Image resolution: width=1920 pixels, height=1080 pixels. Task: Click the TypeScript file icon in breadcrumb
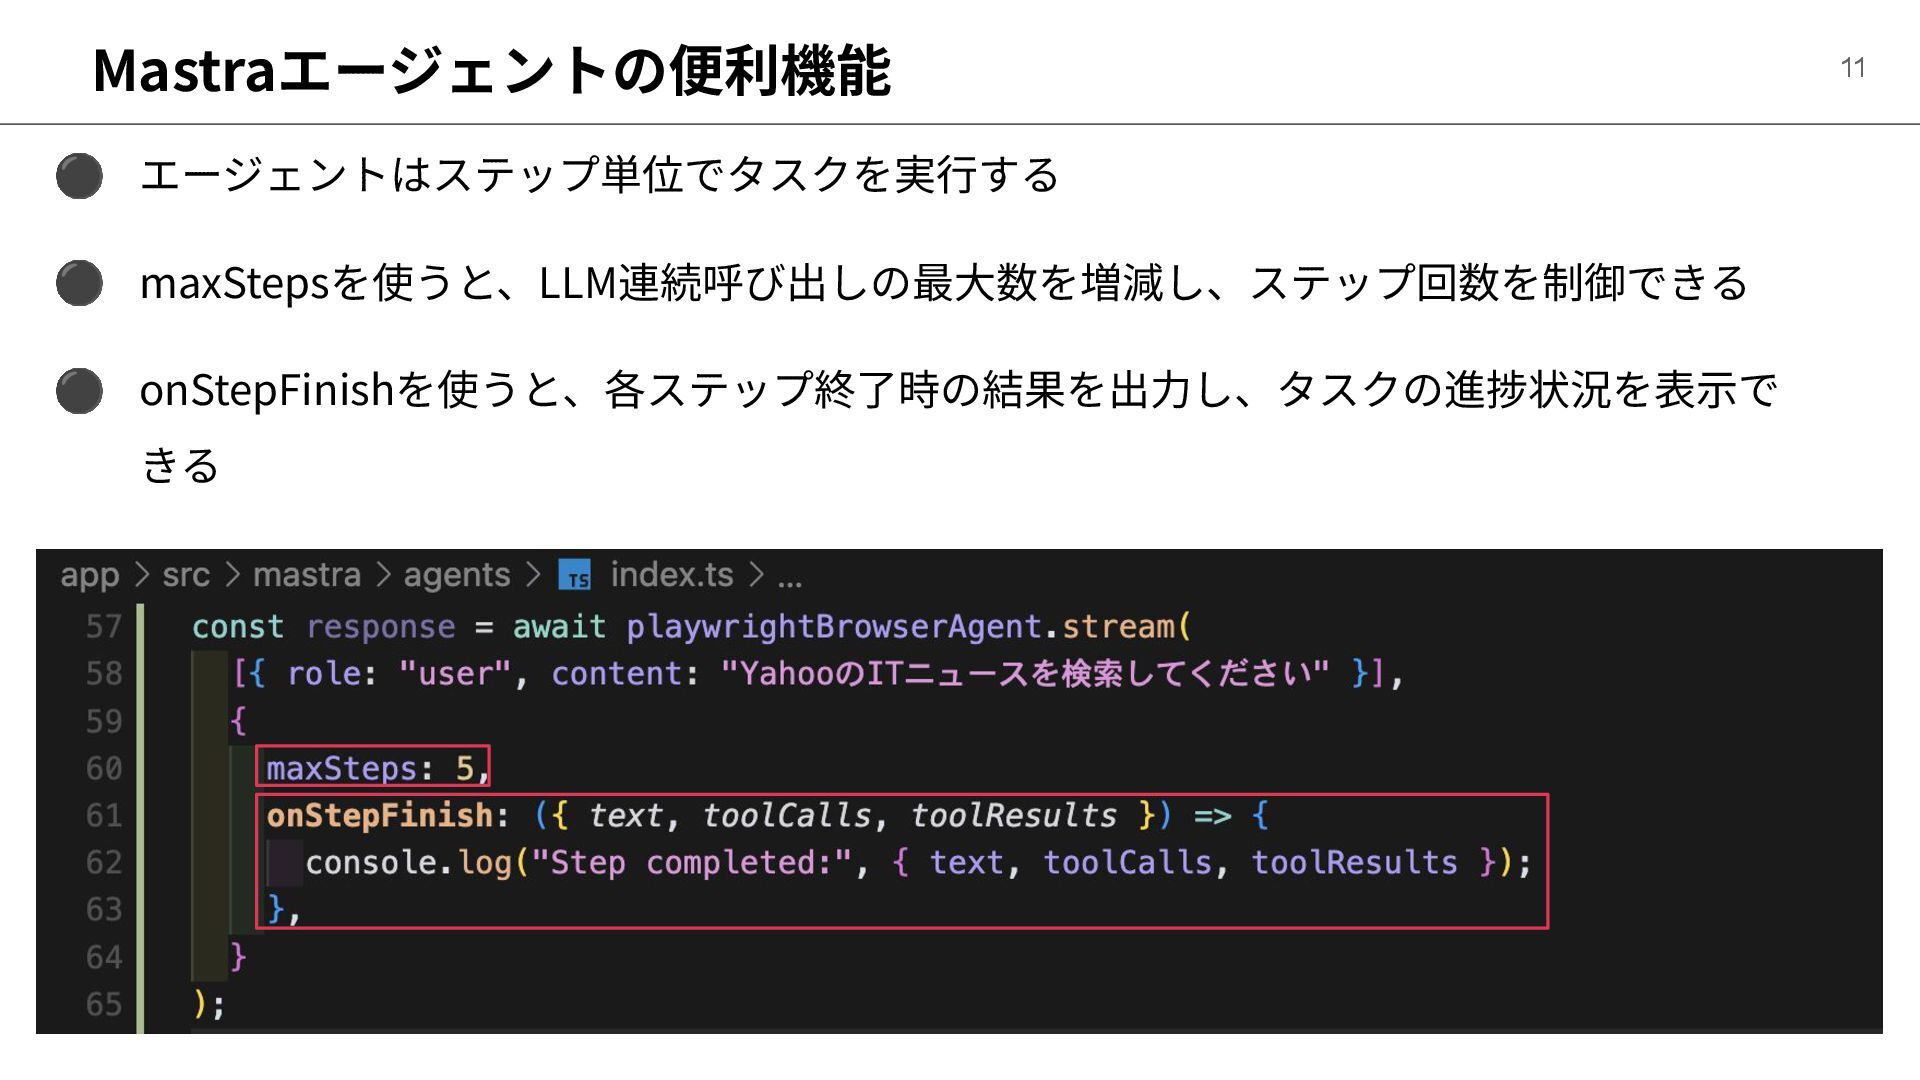[x=575, y=576]
